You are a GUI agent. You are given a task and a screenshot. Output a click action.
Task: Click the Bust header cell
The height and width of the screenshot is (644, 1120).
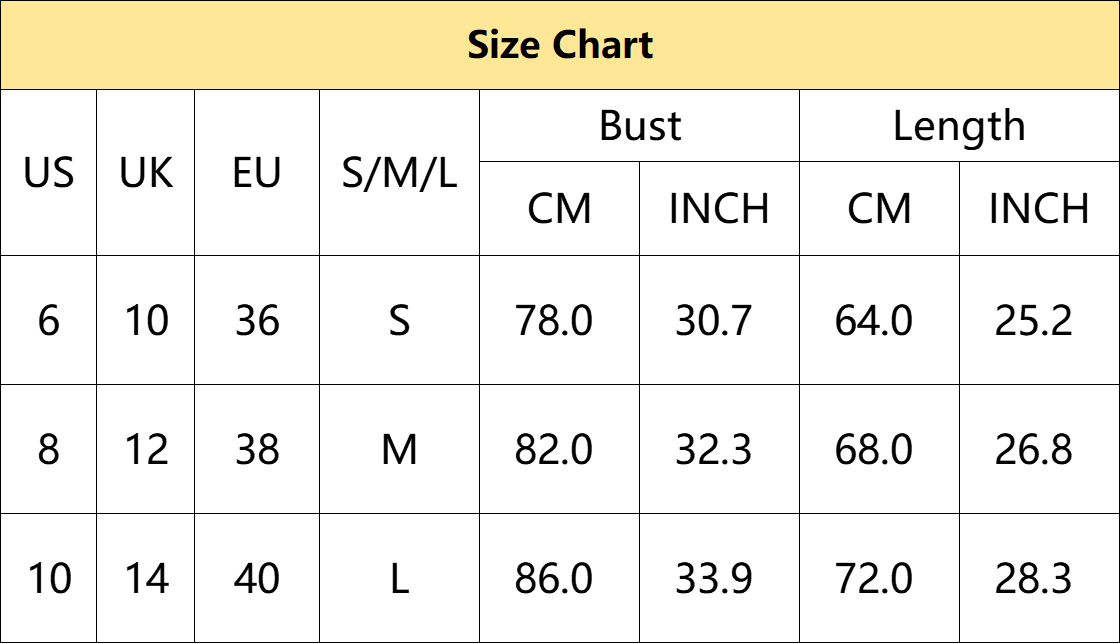(x=639, y=126)
